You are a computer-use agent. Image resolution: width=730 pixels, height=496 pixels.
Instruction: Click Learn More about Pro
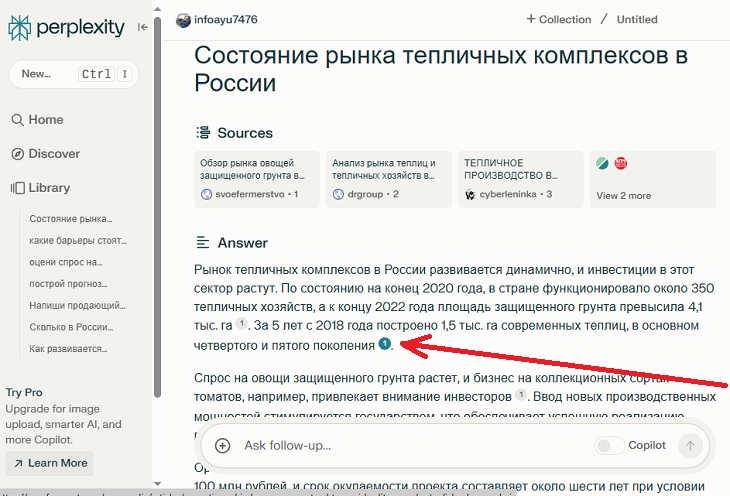coord(50,463)
